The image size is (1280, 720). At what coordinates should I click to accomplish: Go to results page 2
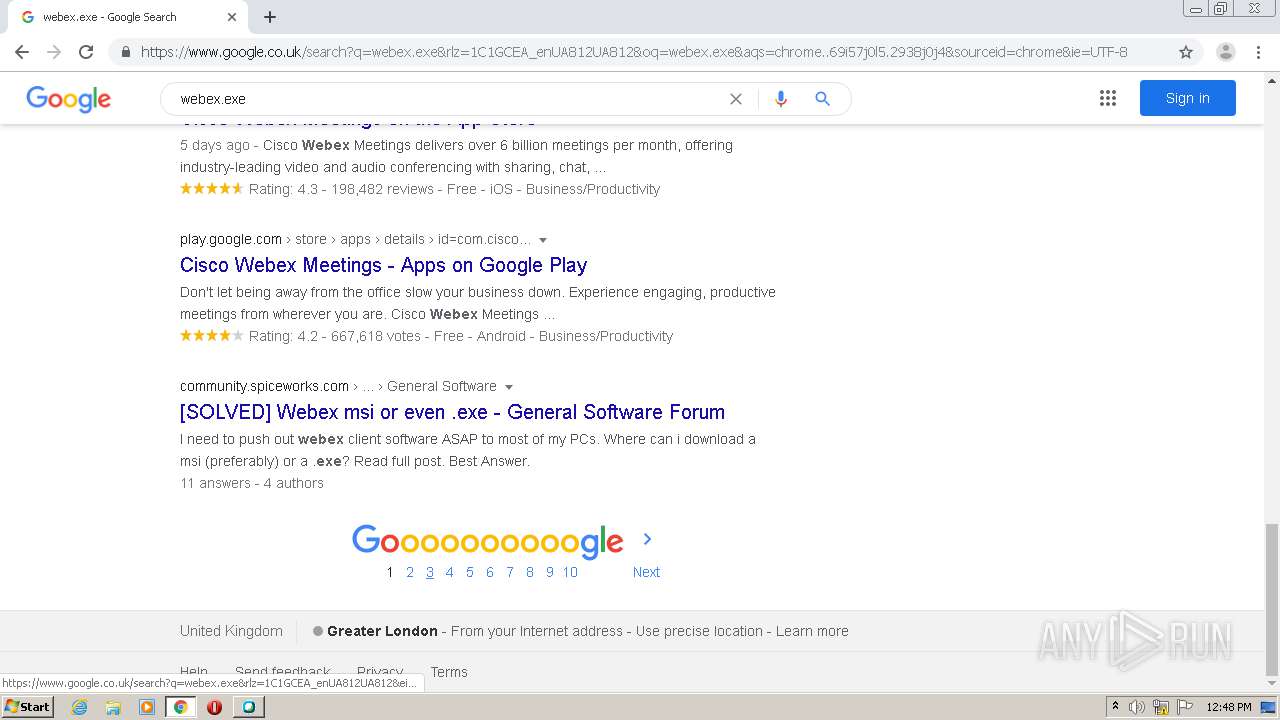410,572
